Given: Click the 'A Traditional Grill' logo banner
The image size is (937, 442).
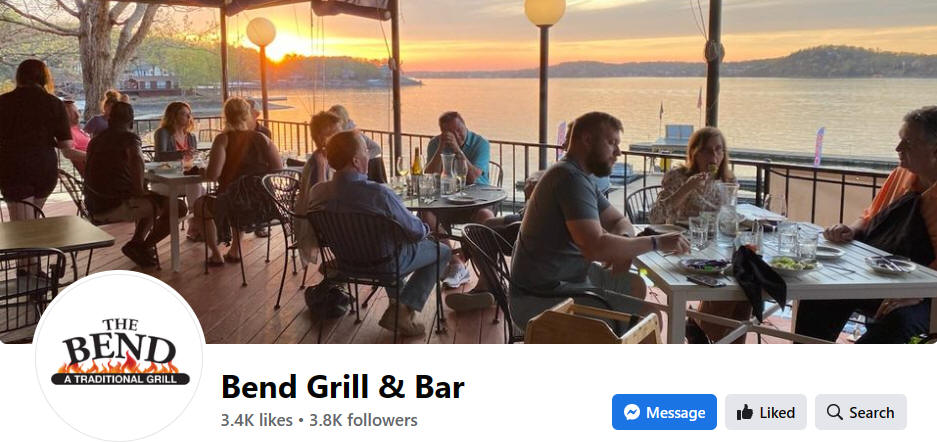Looking at the screenshot, I should (x=120, y=379).
